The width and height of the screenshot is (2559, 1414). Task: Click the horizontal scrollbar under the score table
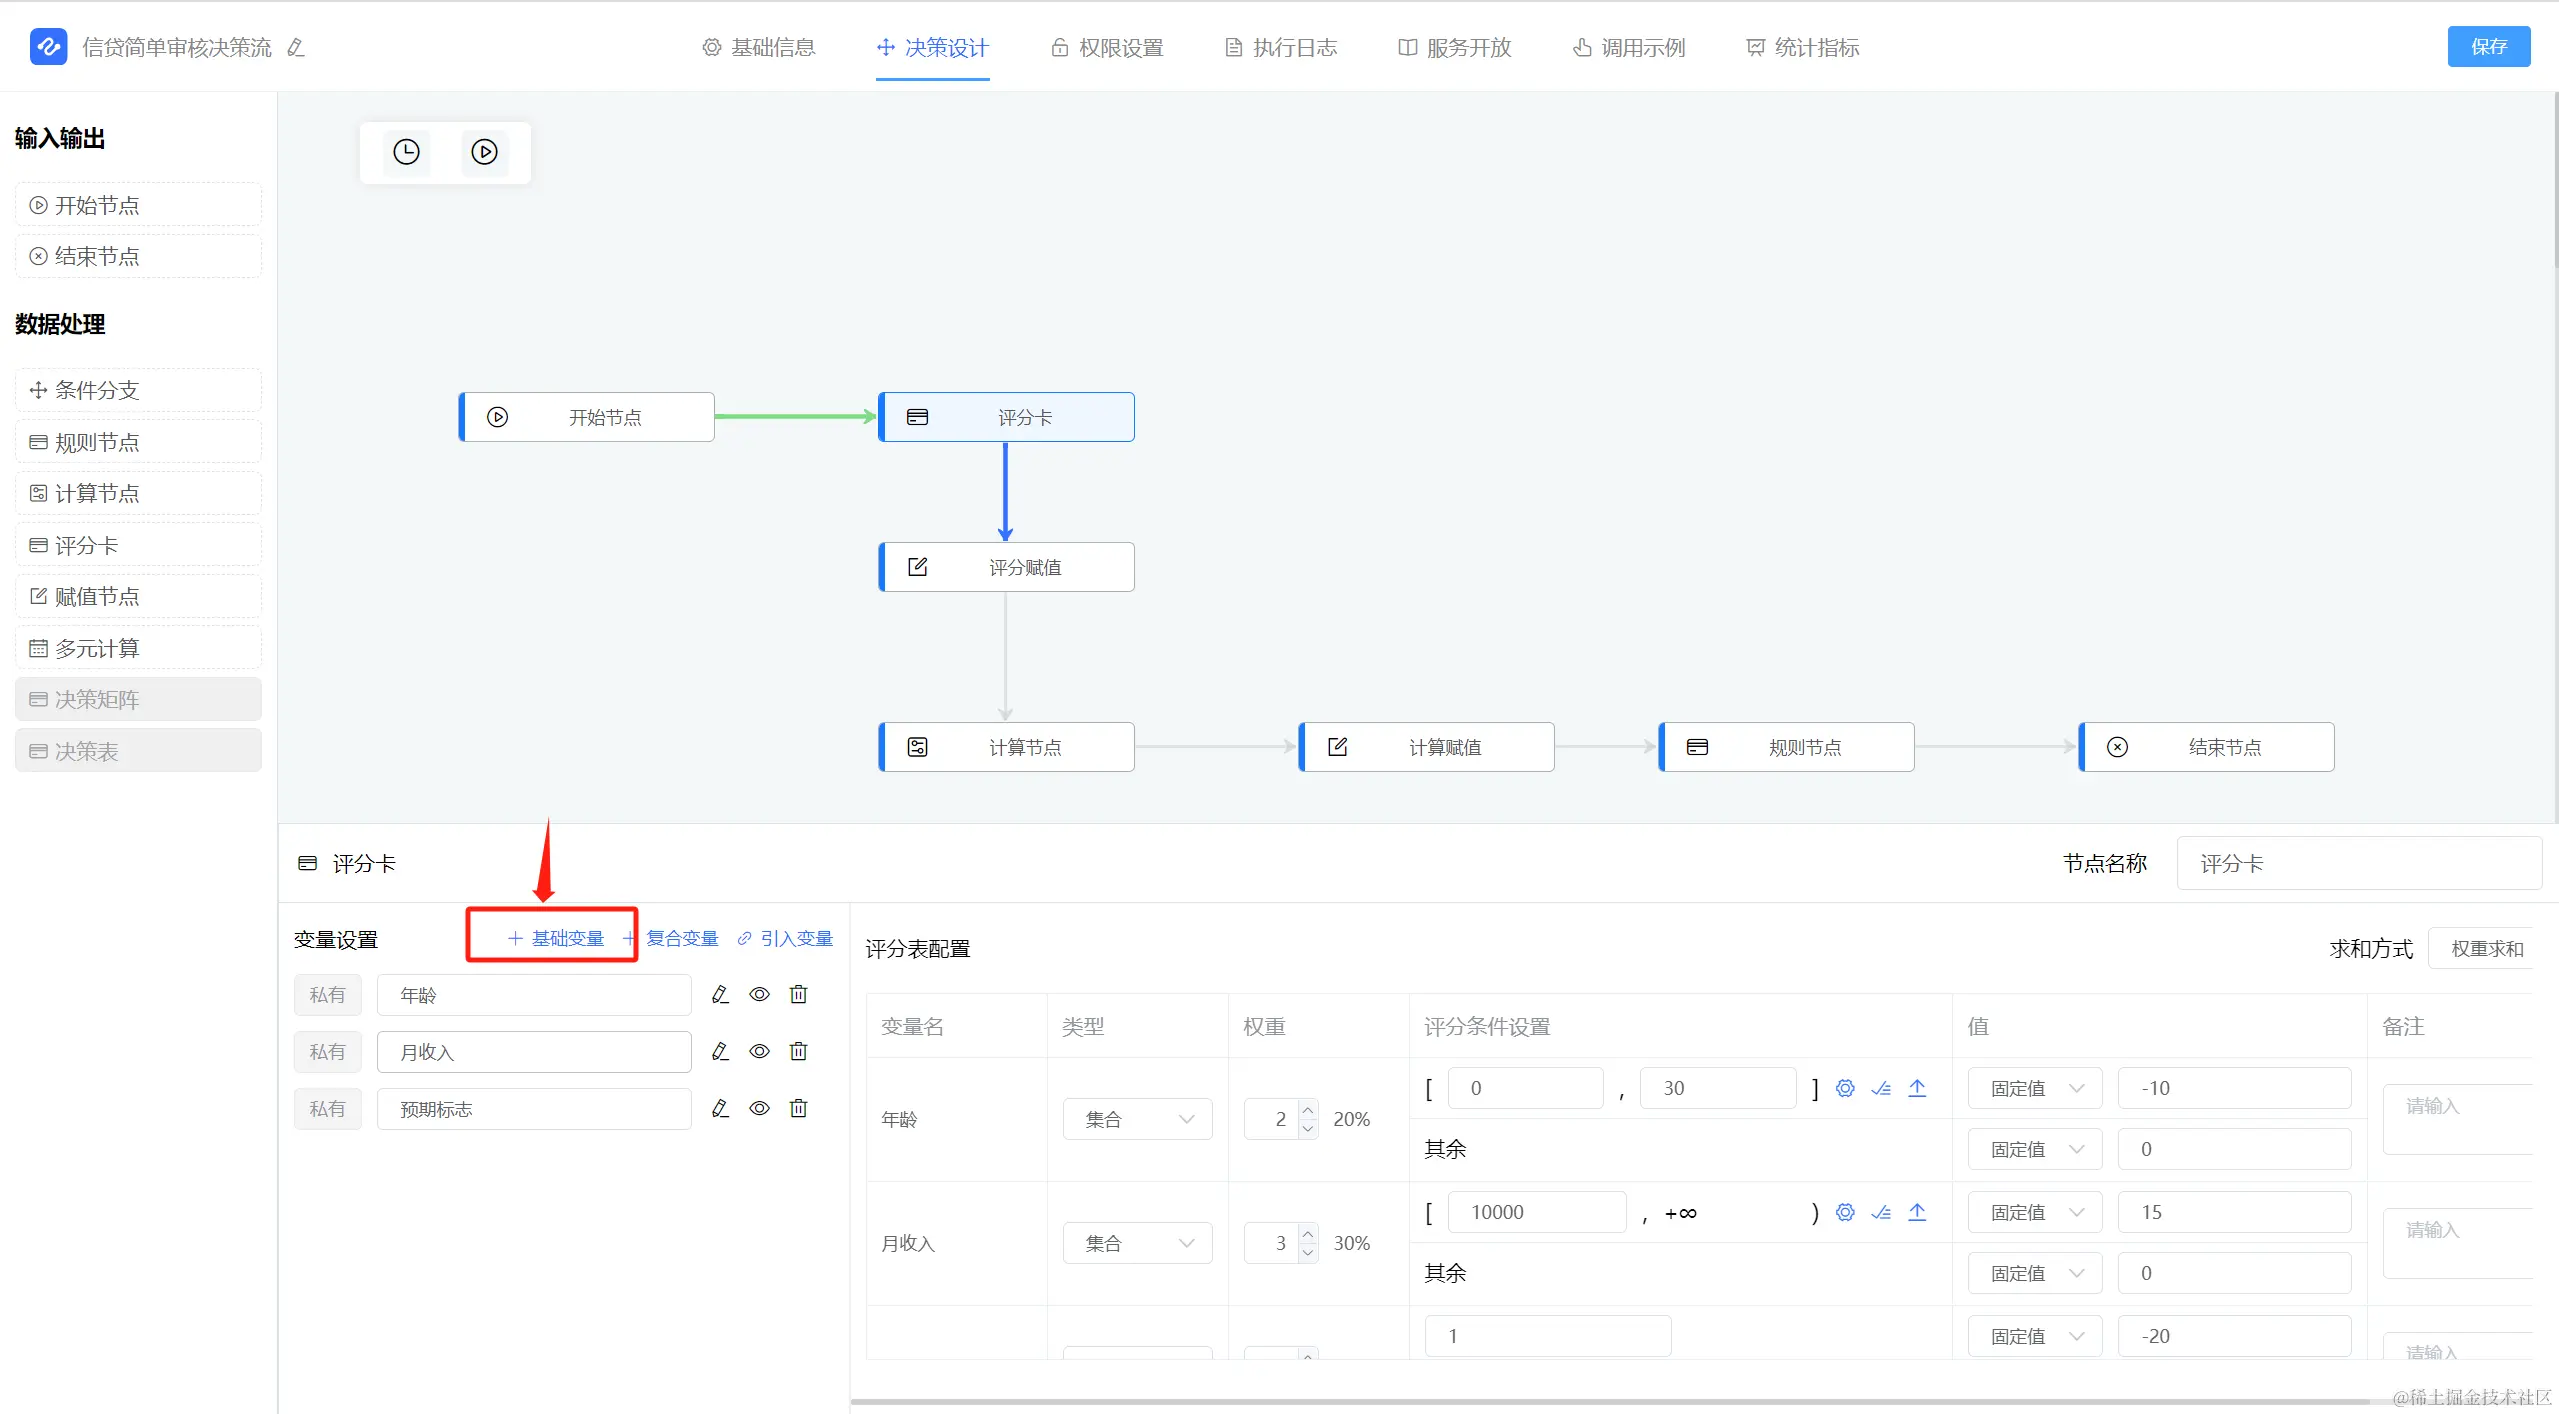coord(1600,1401)
